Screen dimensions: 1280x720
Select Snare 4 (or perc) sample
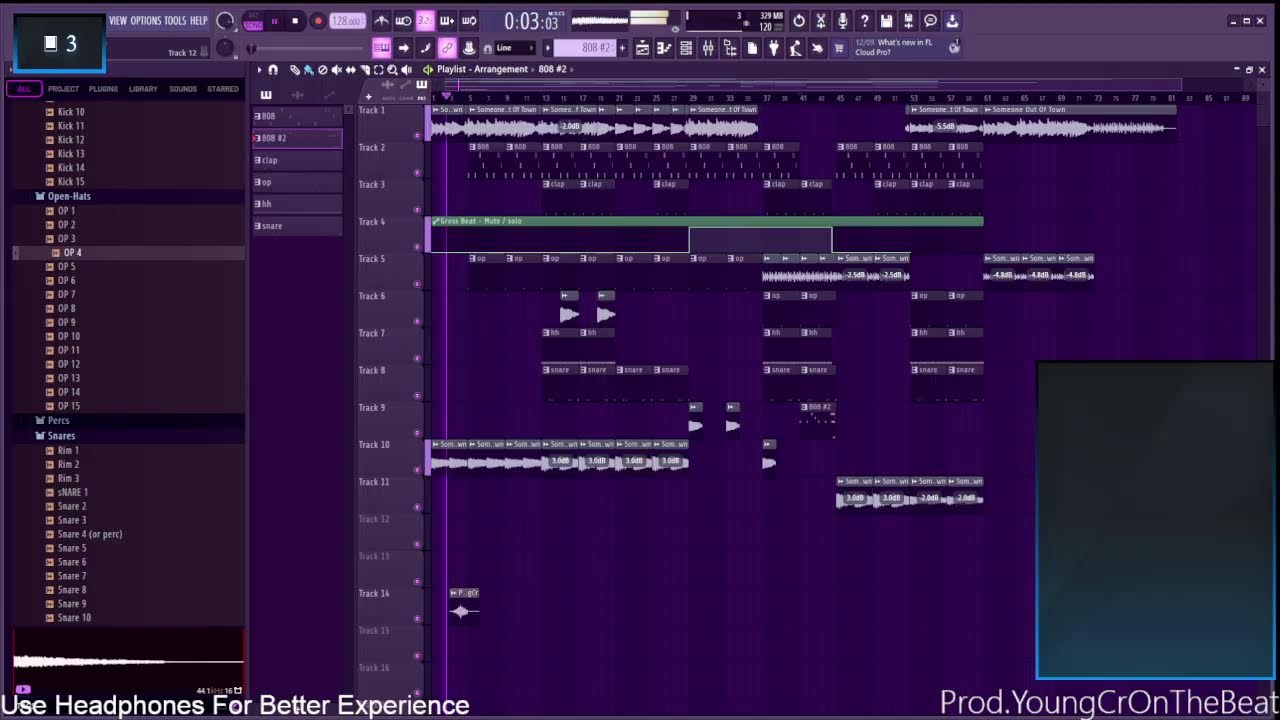(90, 534)
